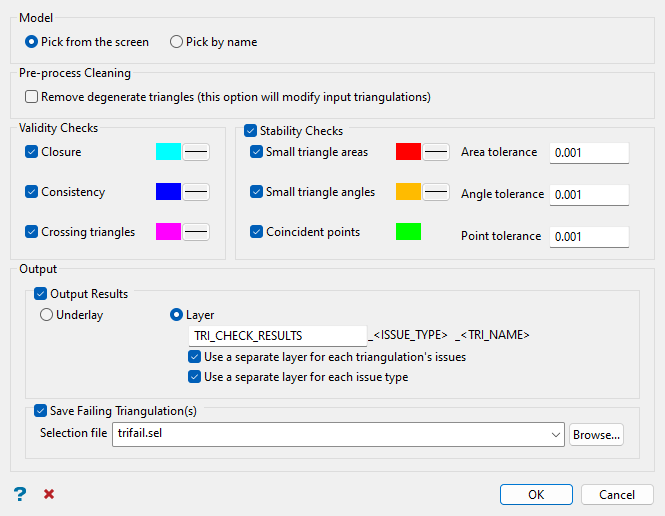Click the Area tolerance input field
This screenshot has height=516, width=665.
[589, 153]
